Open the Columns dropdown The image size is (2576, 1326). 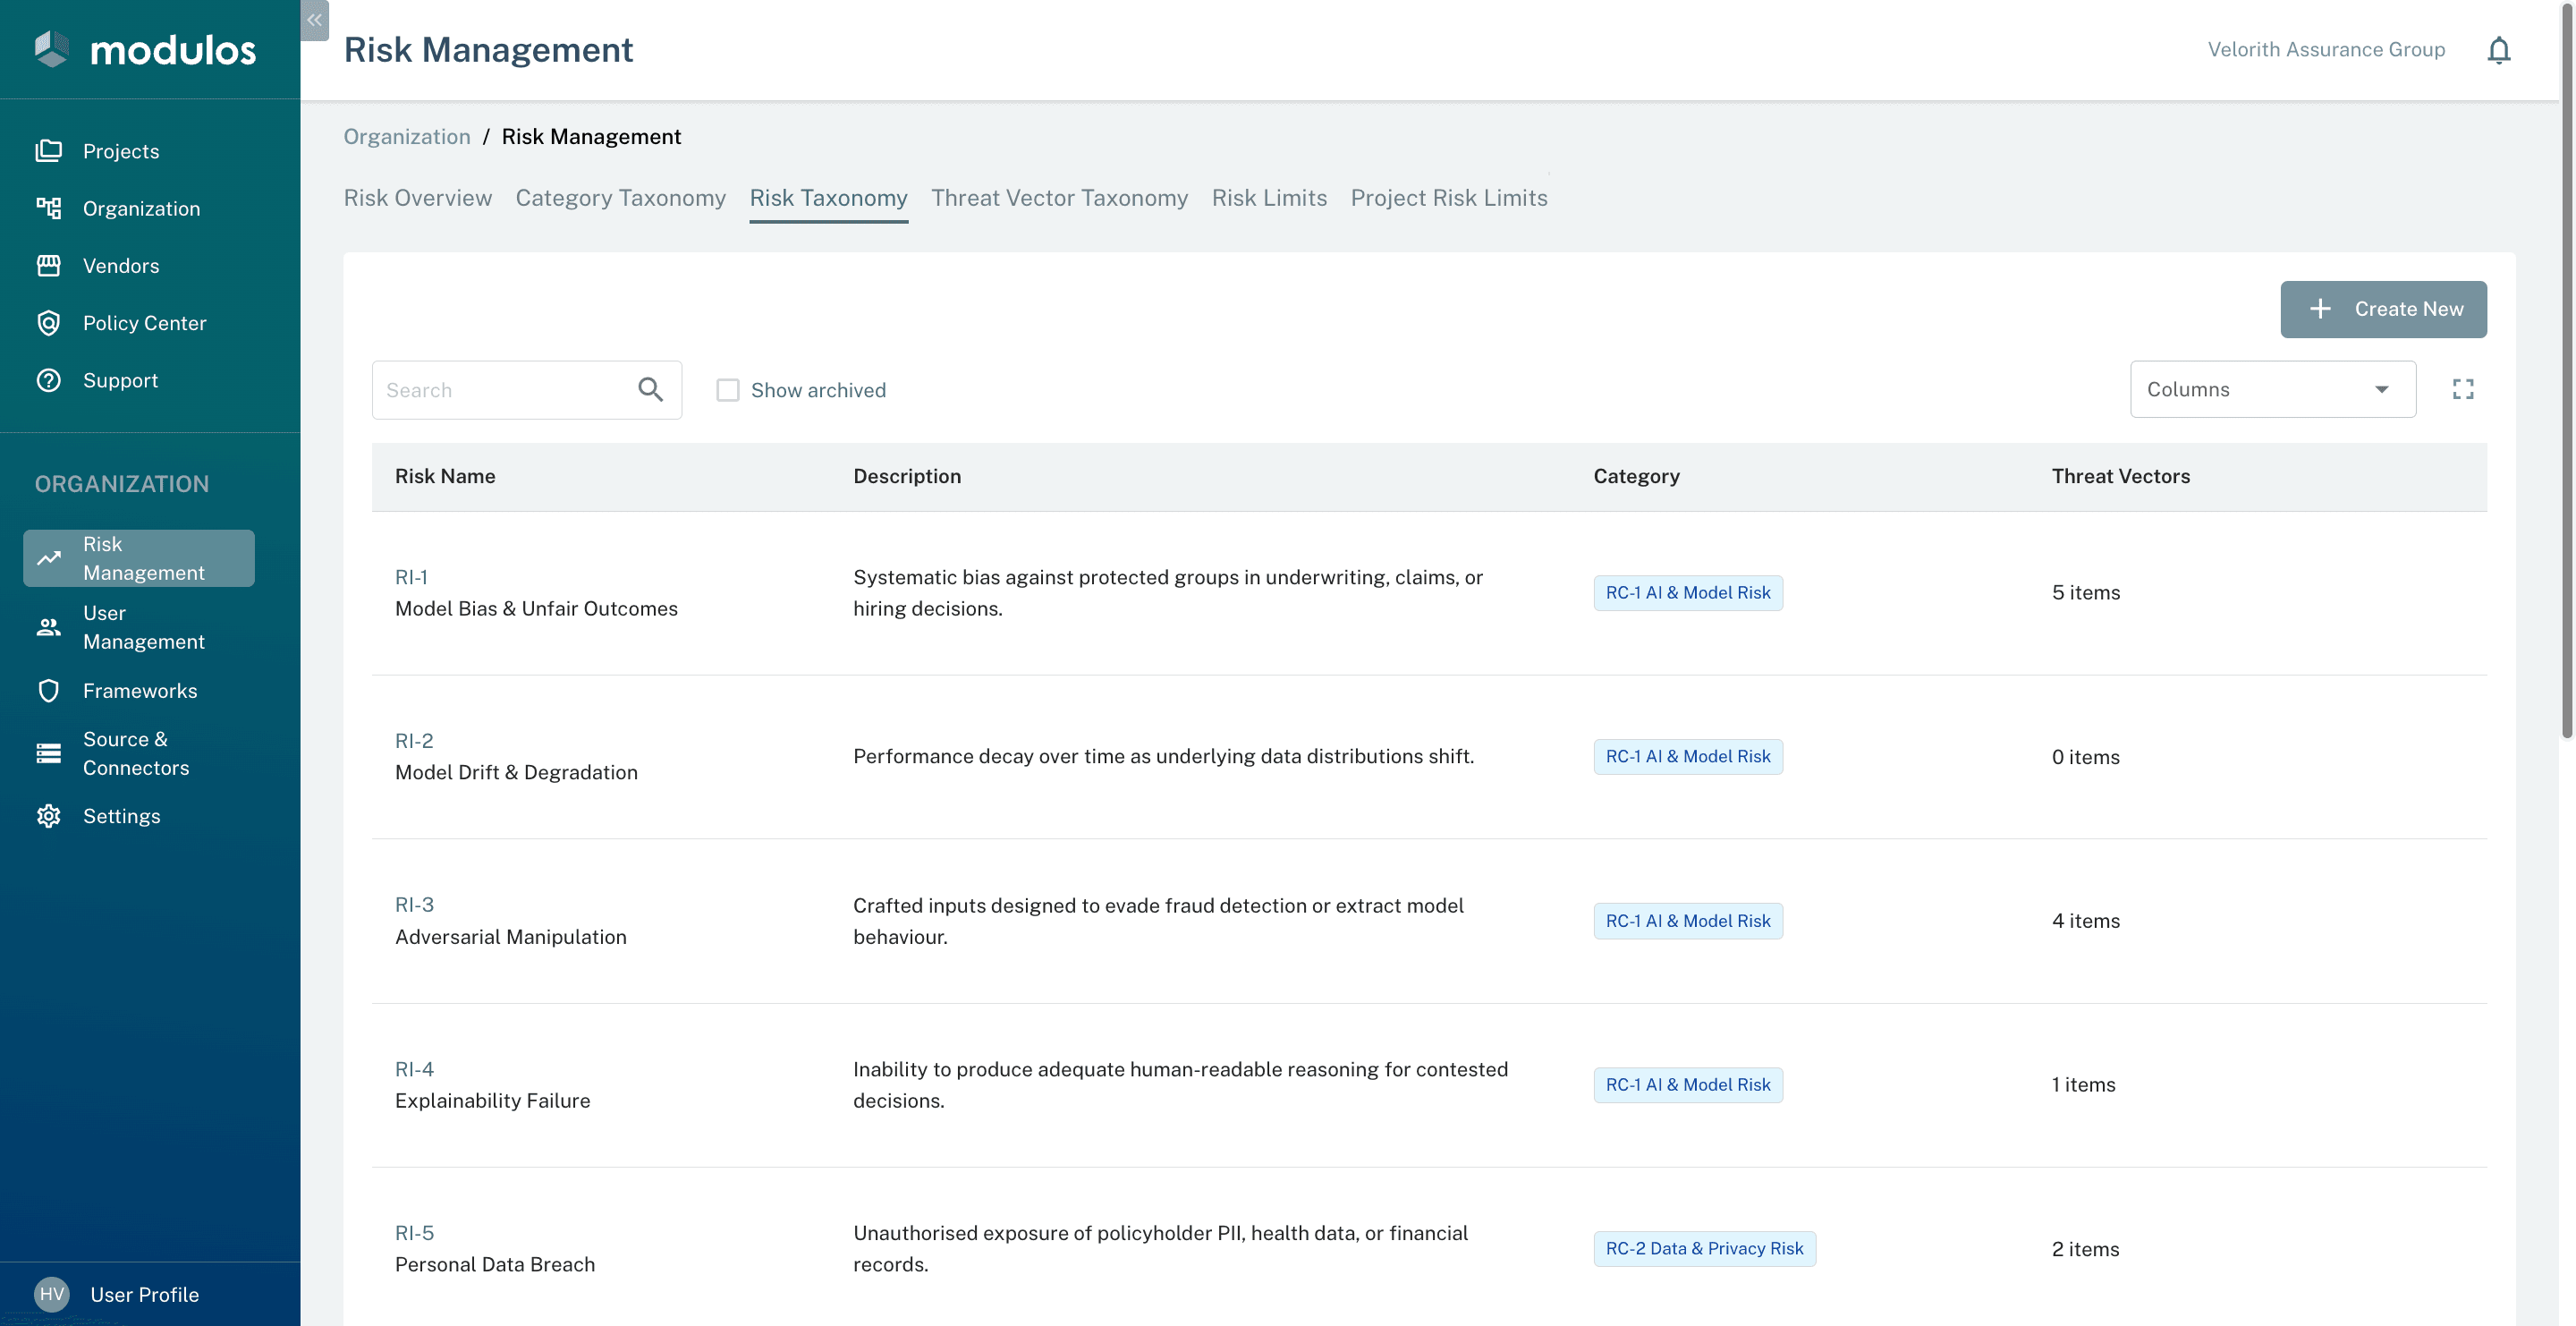(2272, 389)
